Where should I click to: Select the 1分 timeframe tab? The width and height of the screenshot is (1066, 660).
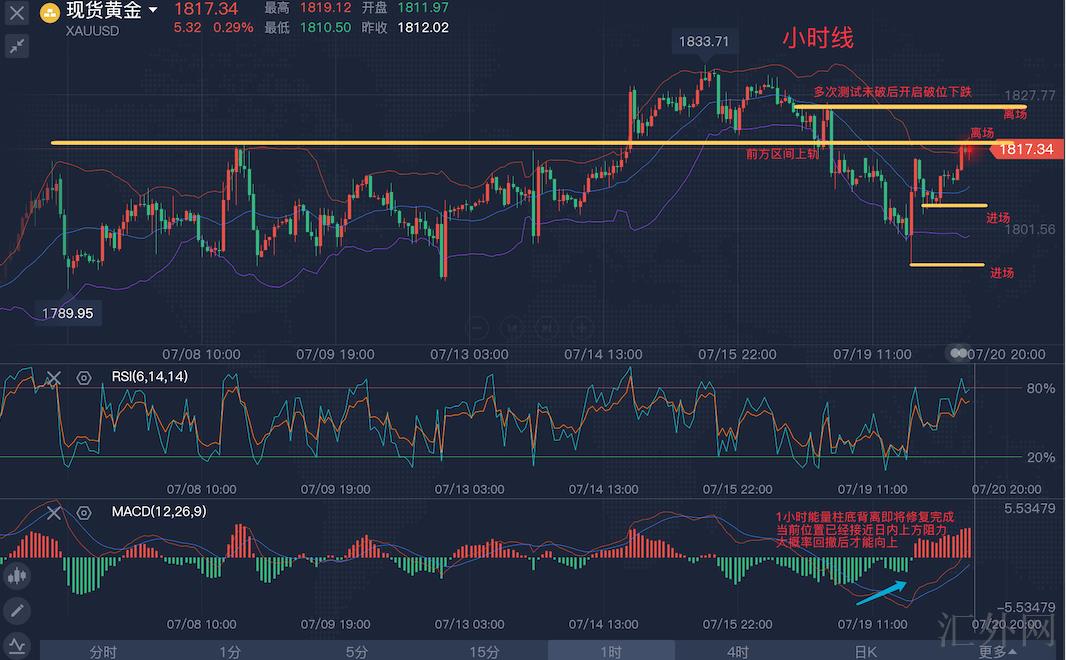click(230, 651)
